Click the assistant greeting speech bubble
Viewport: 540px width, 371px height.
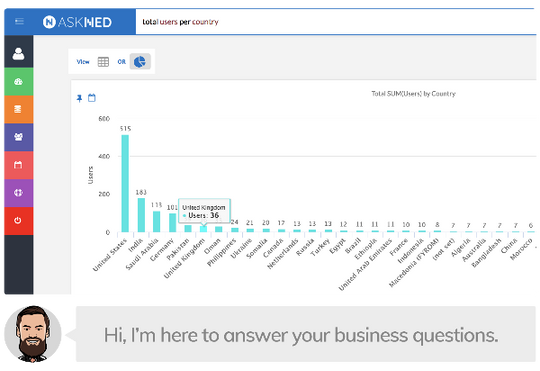click(x=305, y=334)
